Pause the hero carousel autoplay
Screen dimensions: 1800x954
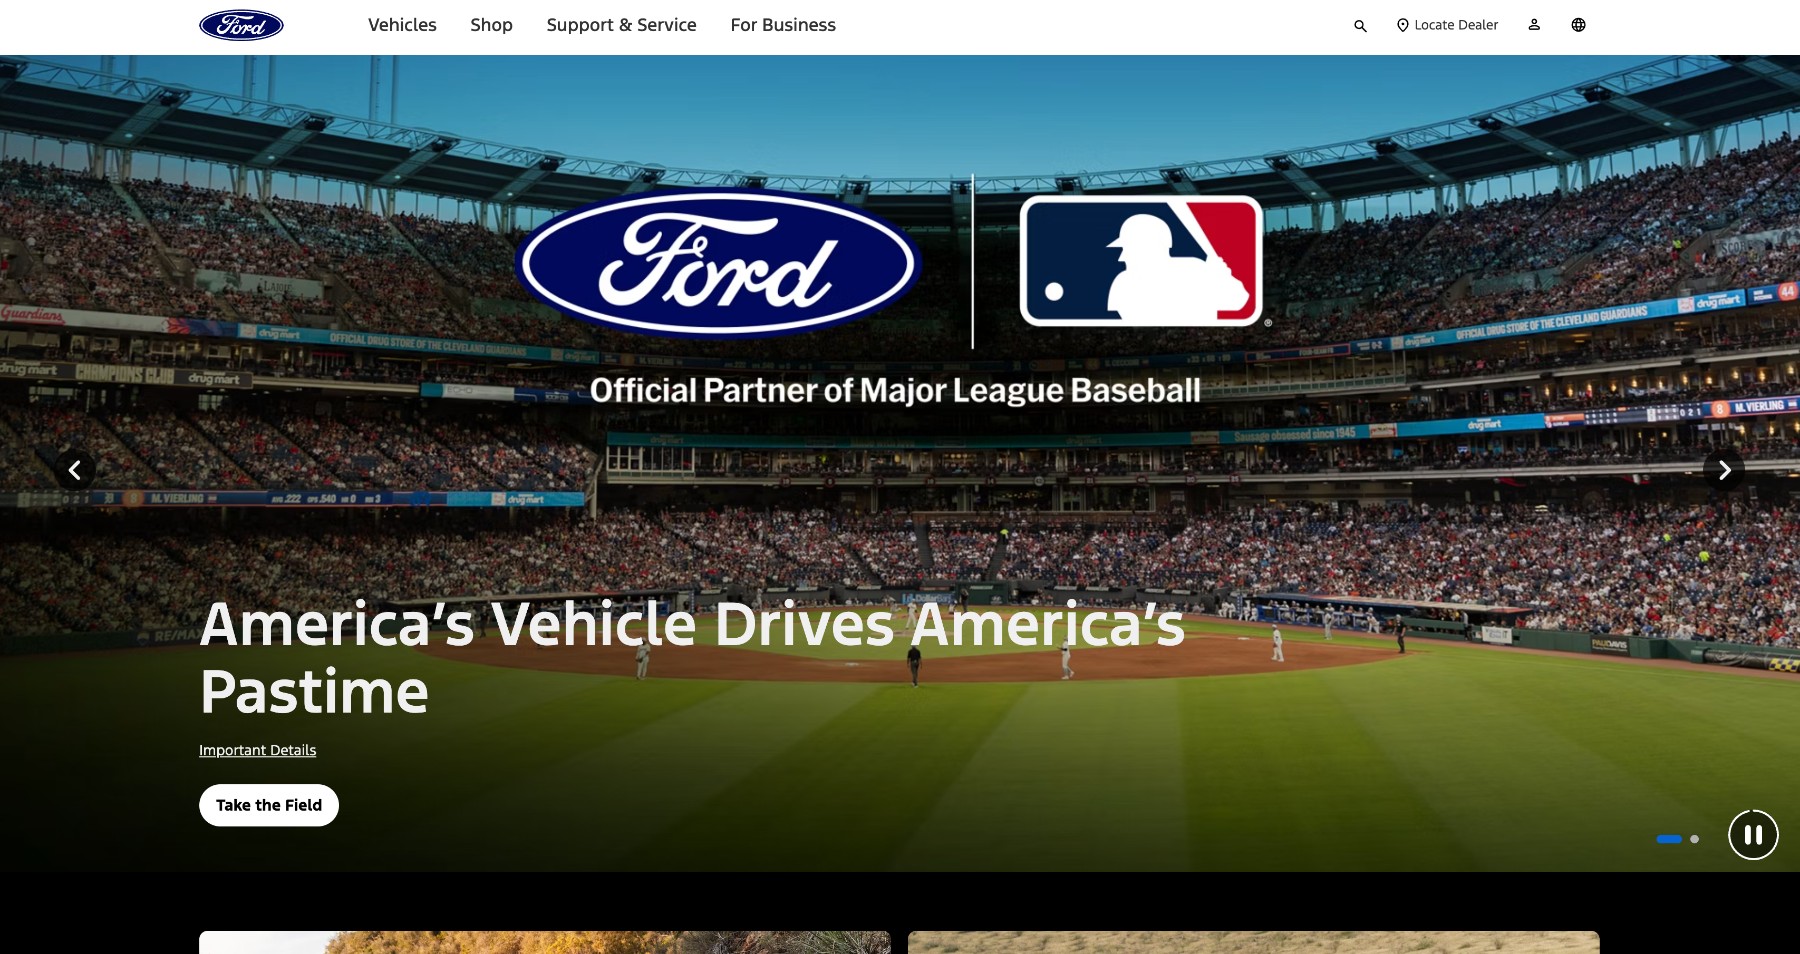(x=1753, y=835)
